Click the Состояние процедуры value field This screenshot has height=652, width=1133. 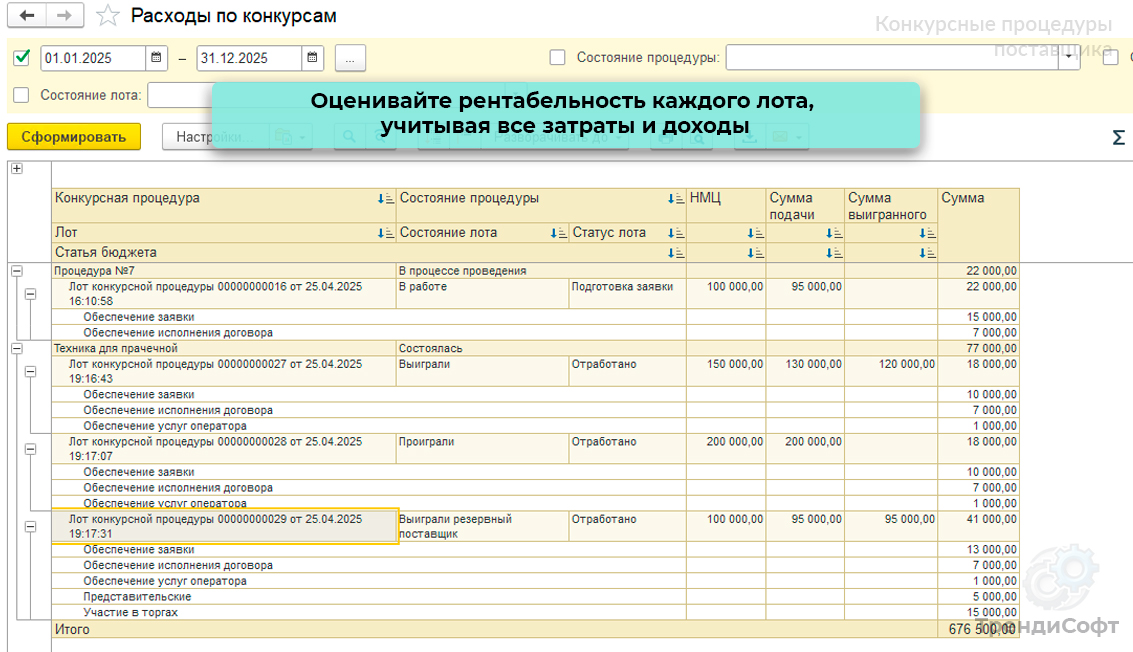pos(892,58)
